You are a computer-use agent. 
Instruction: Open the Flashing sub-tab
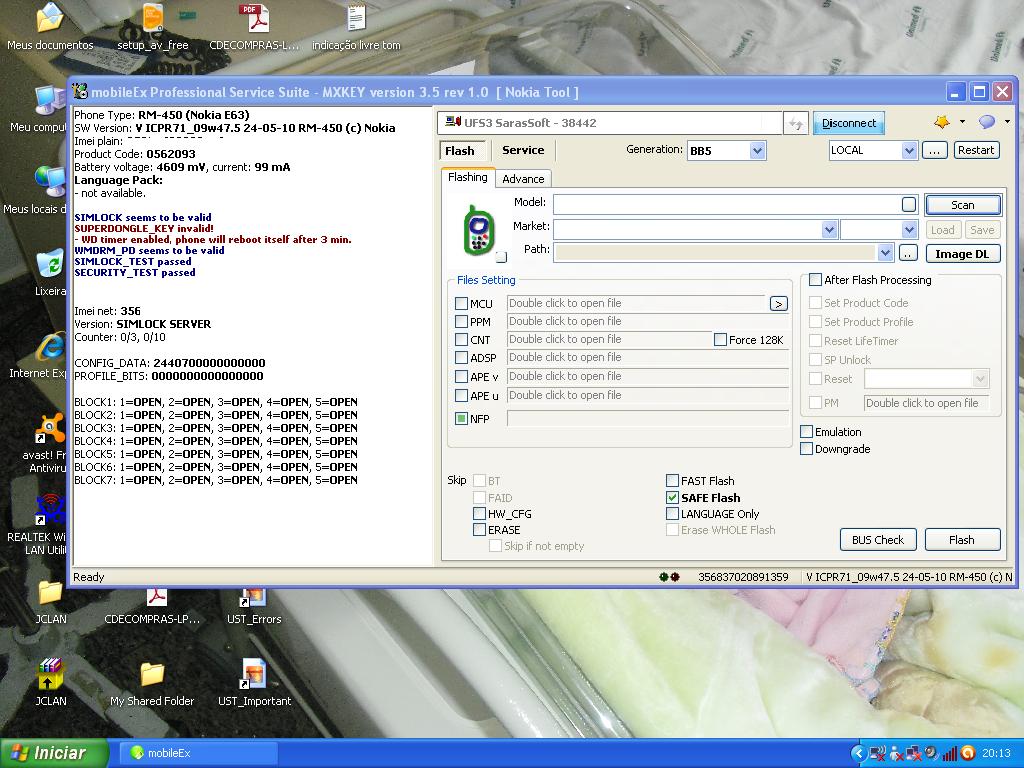pyautogui.click(x=468, y=178)
